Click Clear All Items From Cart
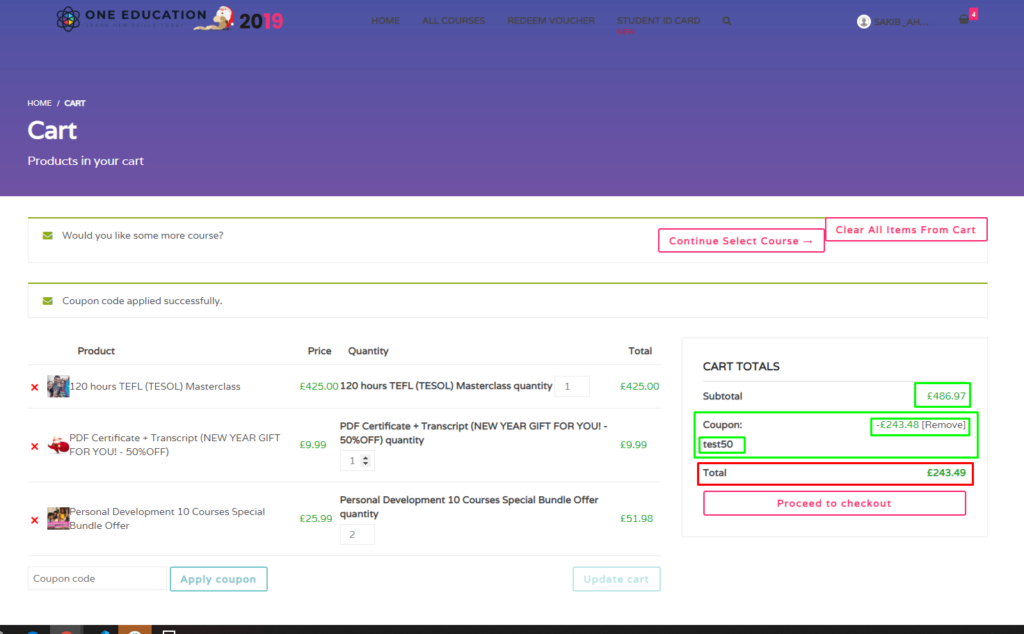 tap(906, 229)
